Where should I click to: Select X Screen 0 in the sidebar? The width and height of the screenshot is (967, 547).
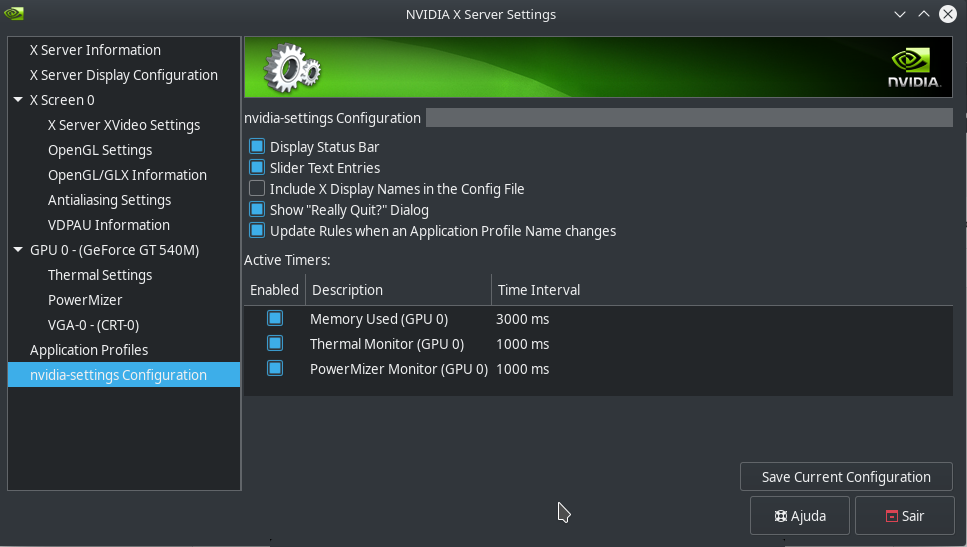62,100
